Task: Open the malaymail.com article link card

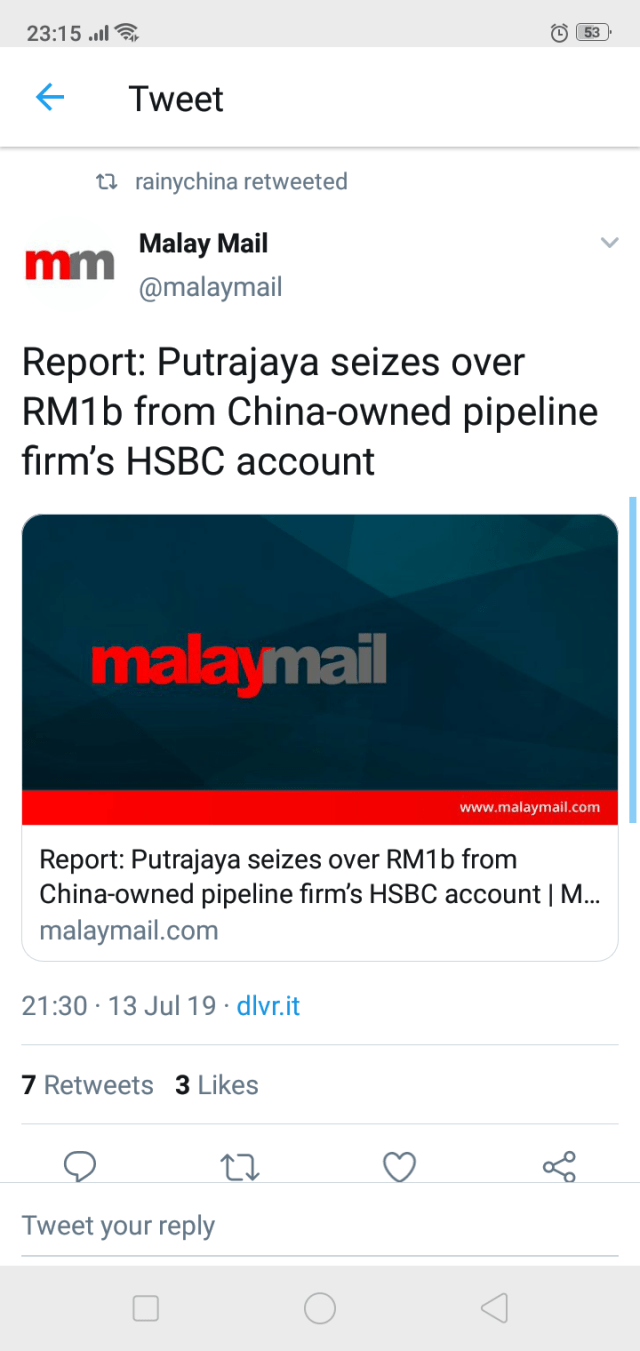Action: (x=320, y=894)
